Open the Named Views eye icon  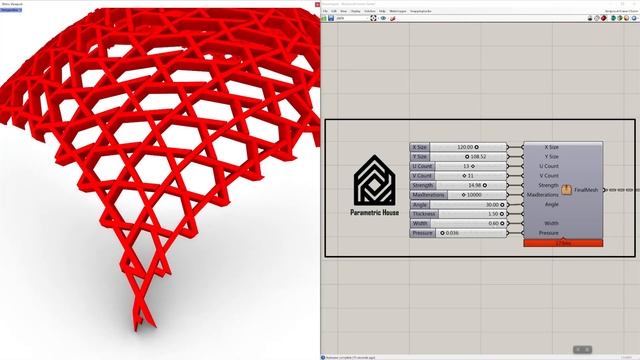tap(383, 18)
